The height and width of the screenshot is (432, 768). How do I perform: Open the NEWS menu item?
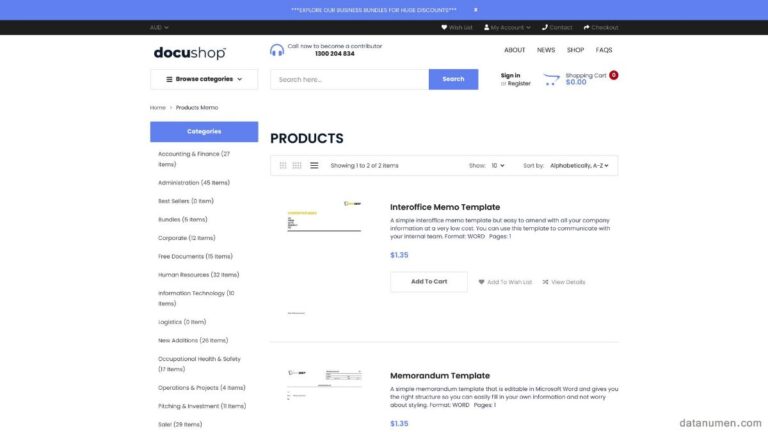click(x=546, y=50)
